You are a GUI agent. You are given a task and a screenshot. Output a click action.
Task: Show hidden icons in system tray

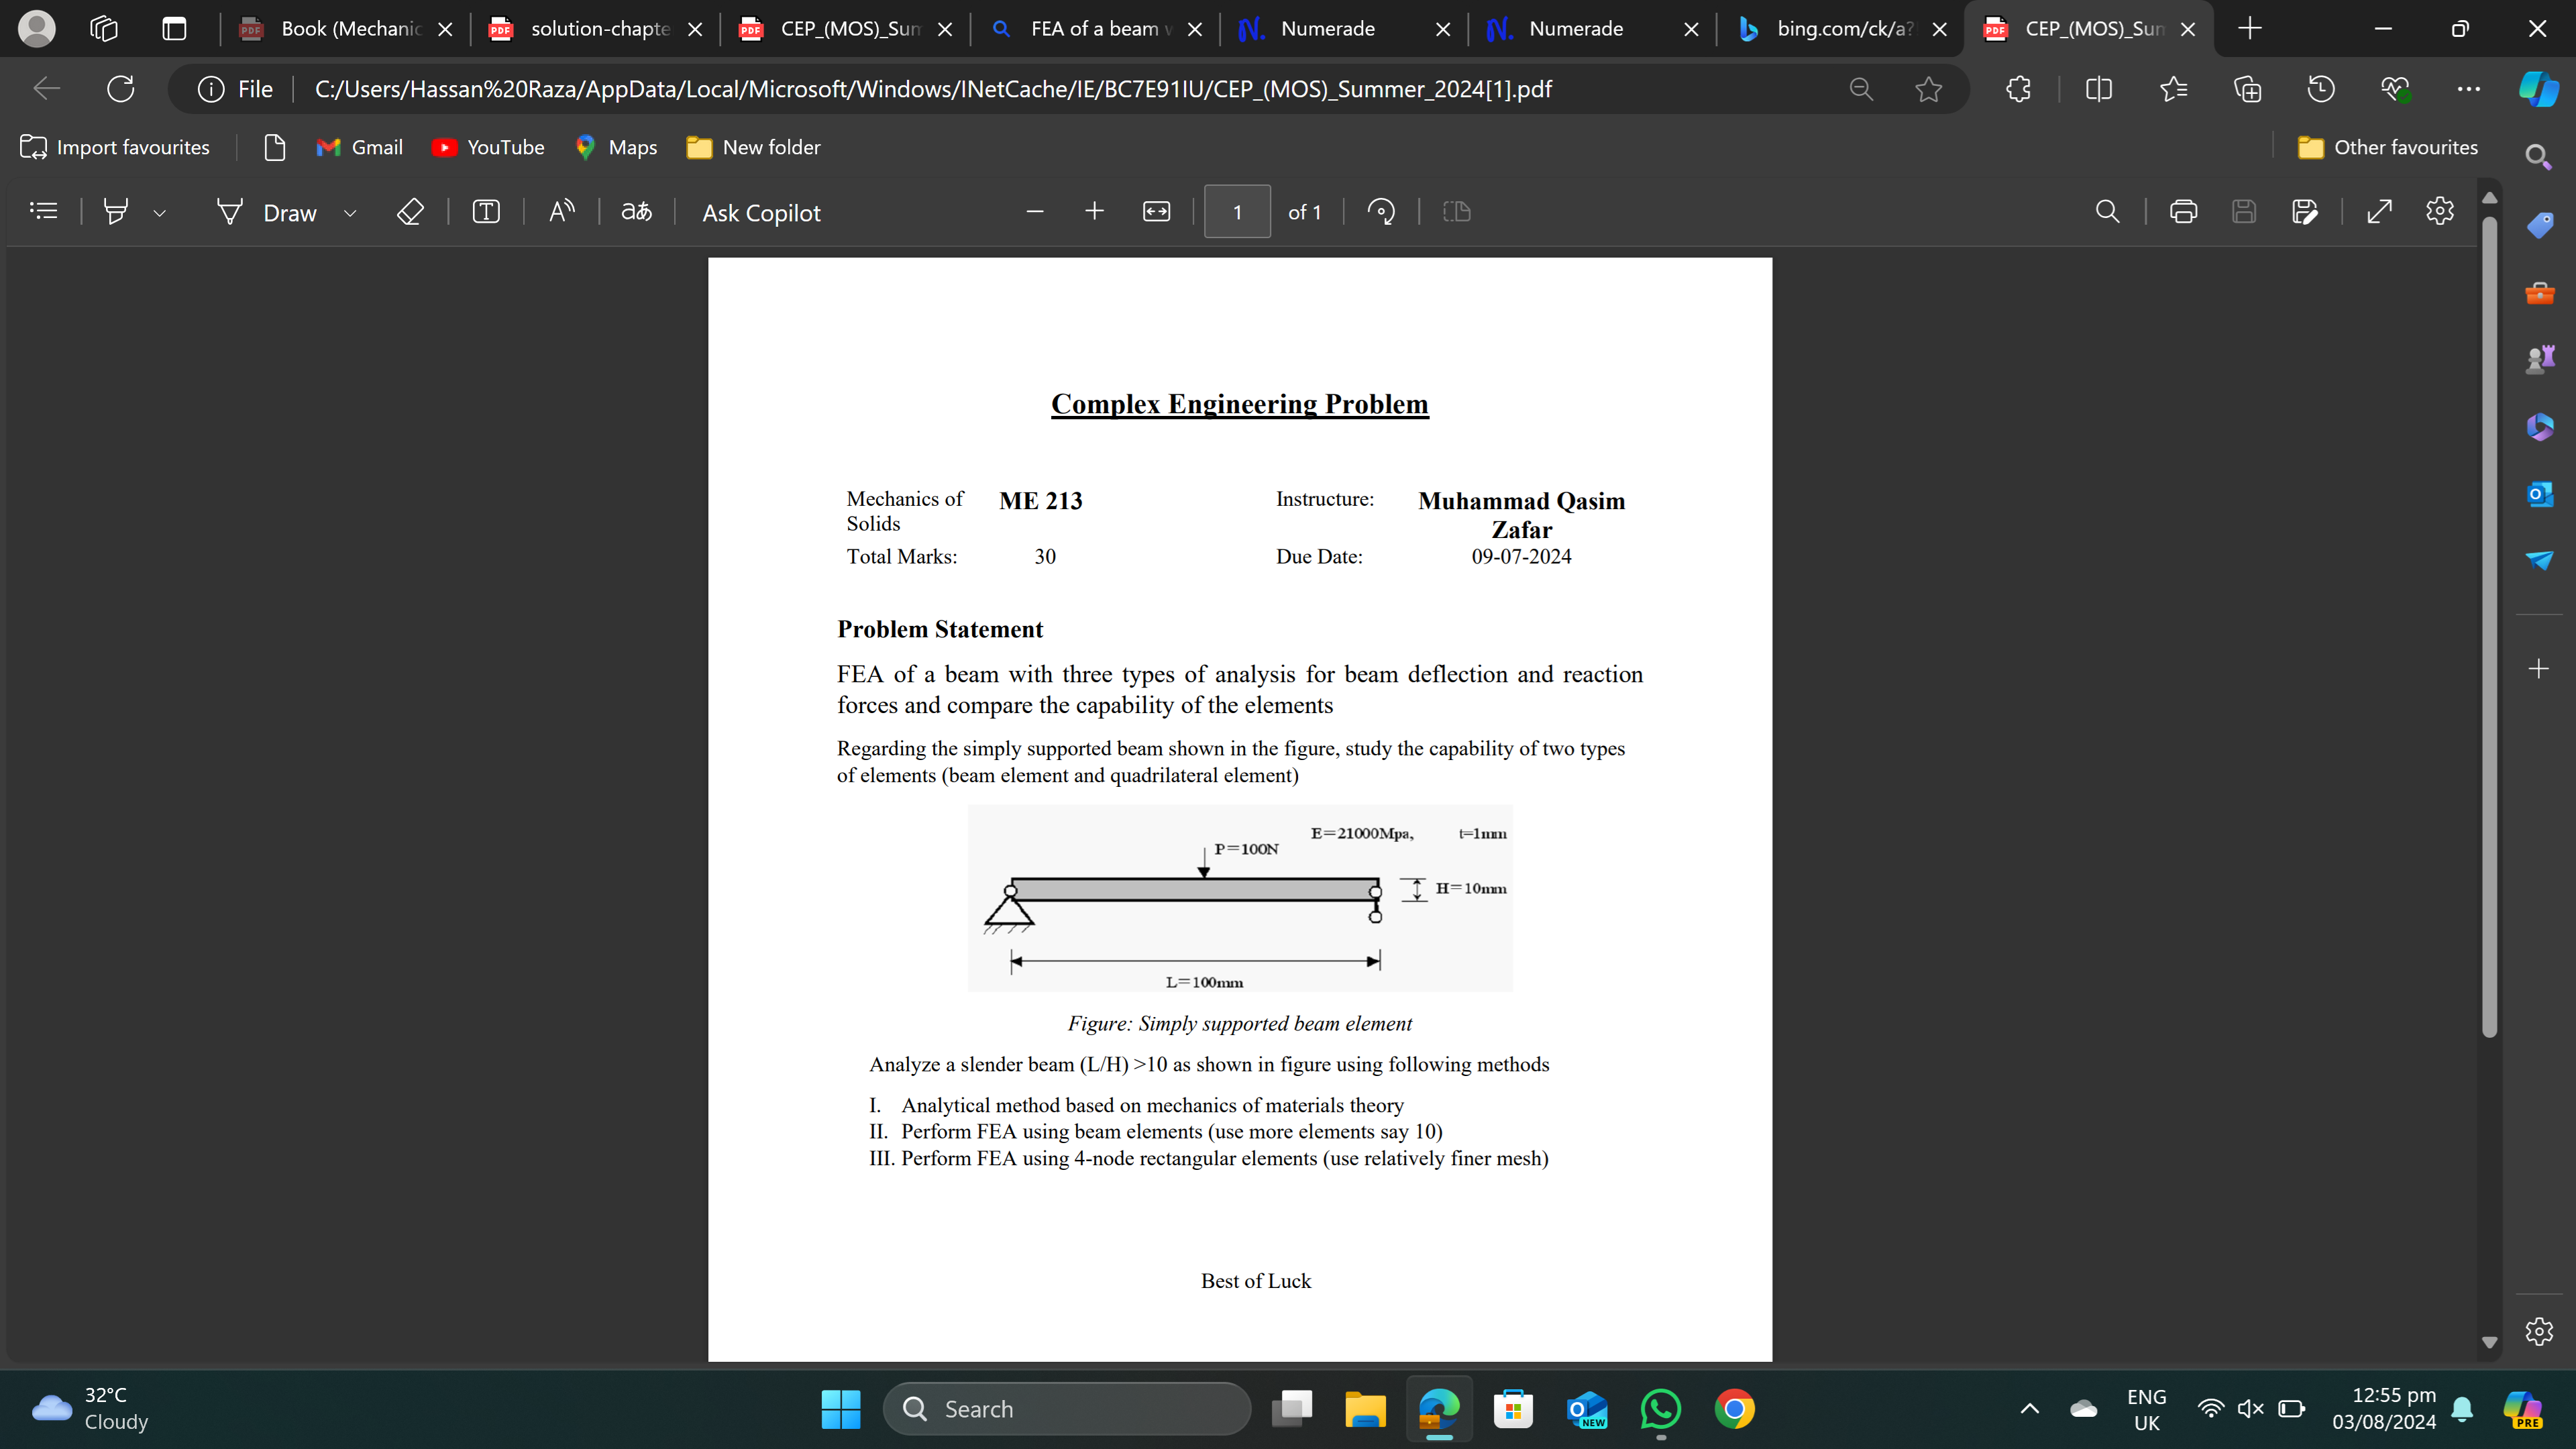click(2029, 1408)
